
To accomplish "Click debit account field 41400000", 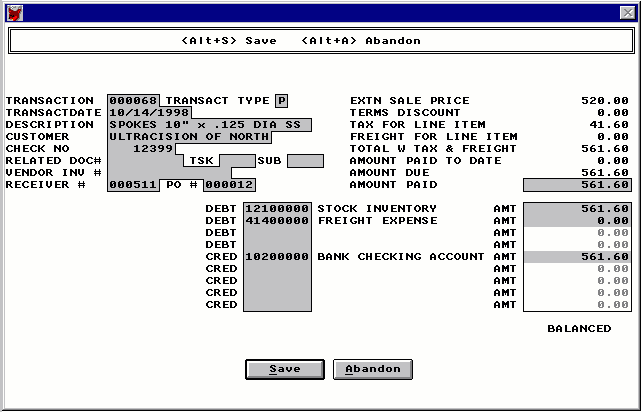I will (x=277, y=221).
